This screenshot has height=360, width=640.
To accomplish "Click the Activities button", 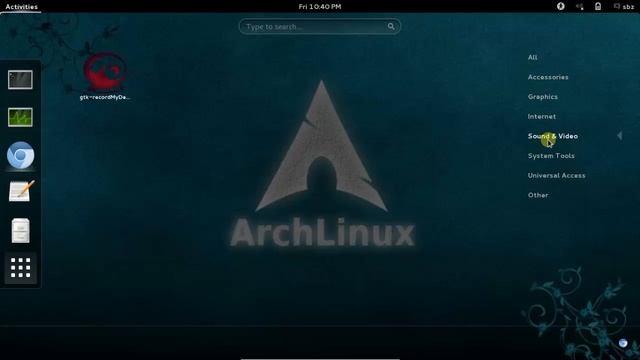I will coord(22,7).
